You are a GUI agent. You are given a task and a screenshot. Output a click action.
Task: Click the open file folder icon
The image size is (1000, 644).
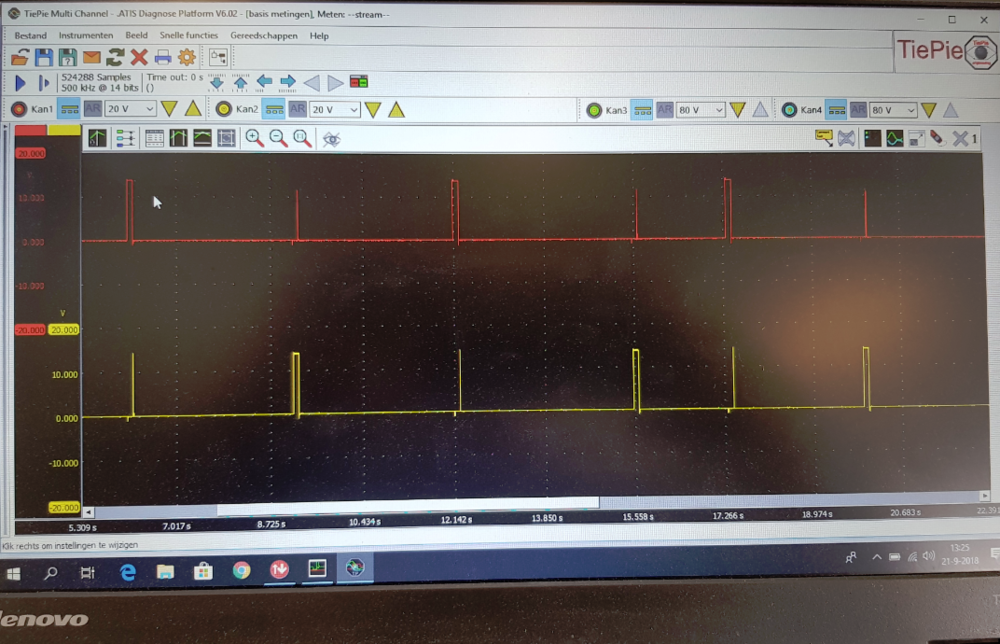20,57
